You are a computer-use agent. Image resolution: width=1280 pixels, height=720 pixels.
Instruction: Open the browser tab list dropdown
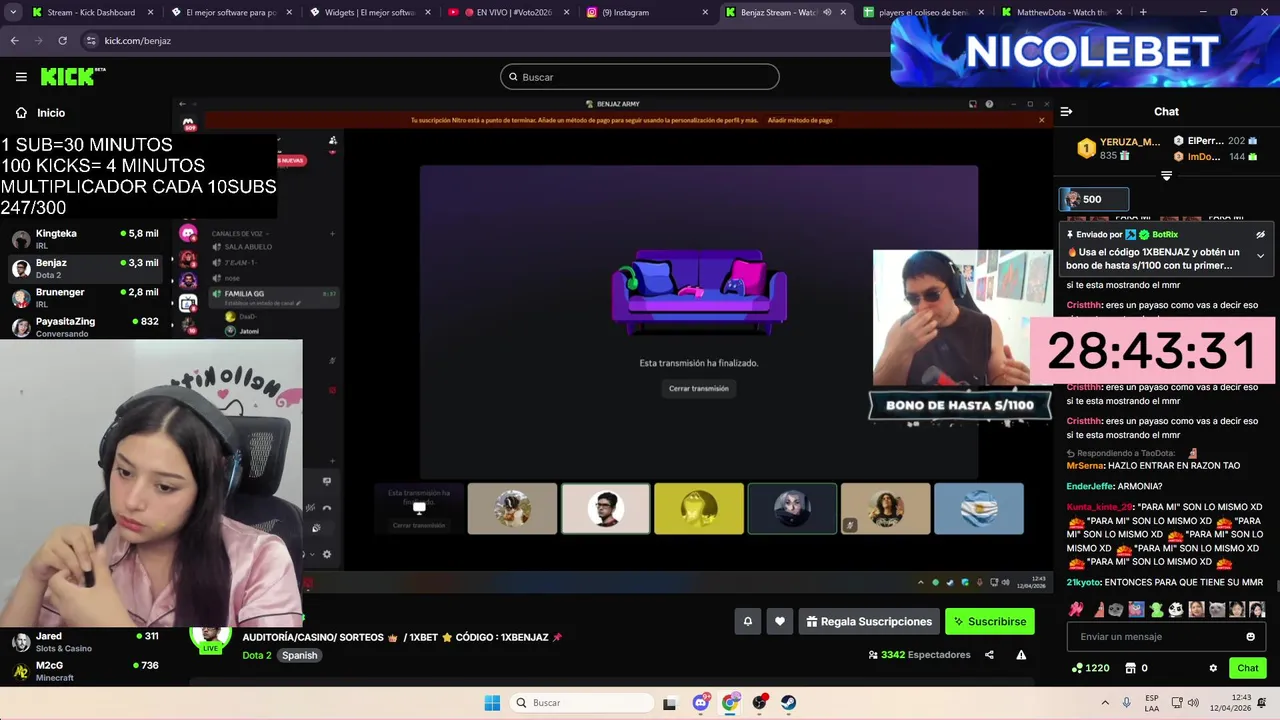[x=13, y=12]
